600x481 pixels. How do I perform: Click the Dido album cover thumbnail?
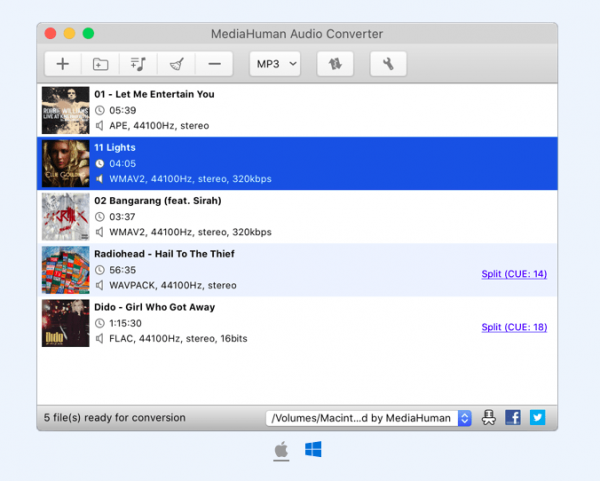pos(65,323)
